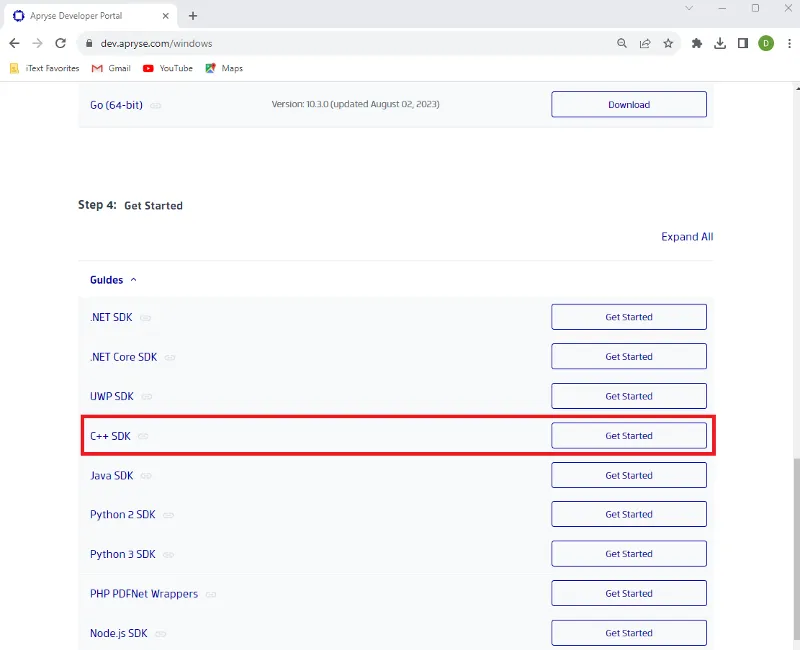Click the Java SDK label

click(112, 476)
